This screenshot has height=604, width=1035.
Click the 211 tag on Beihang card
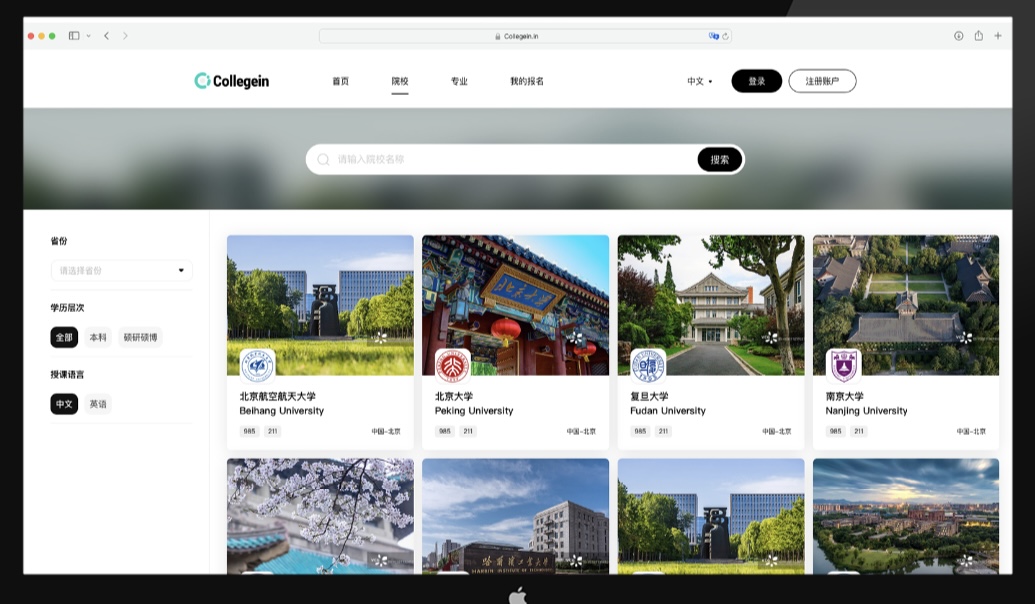(x=273, y=431)
